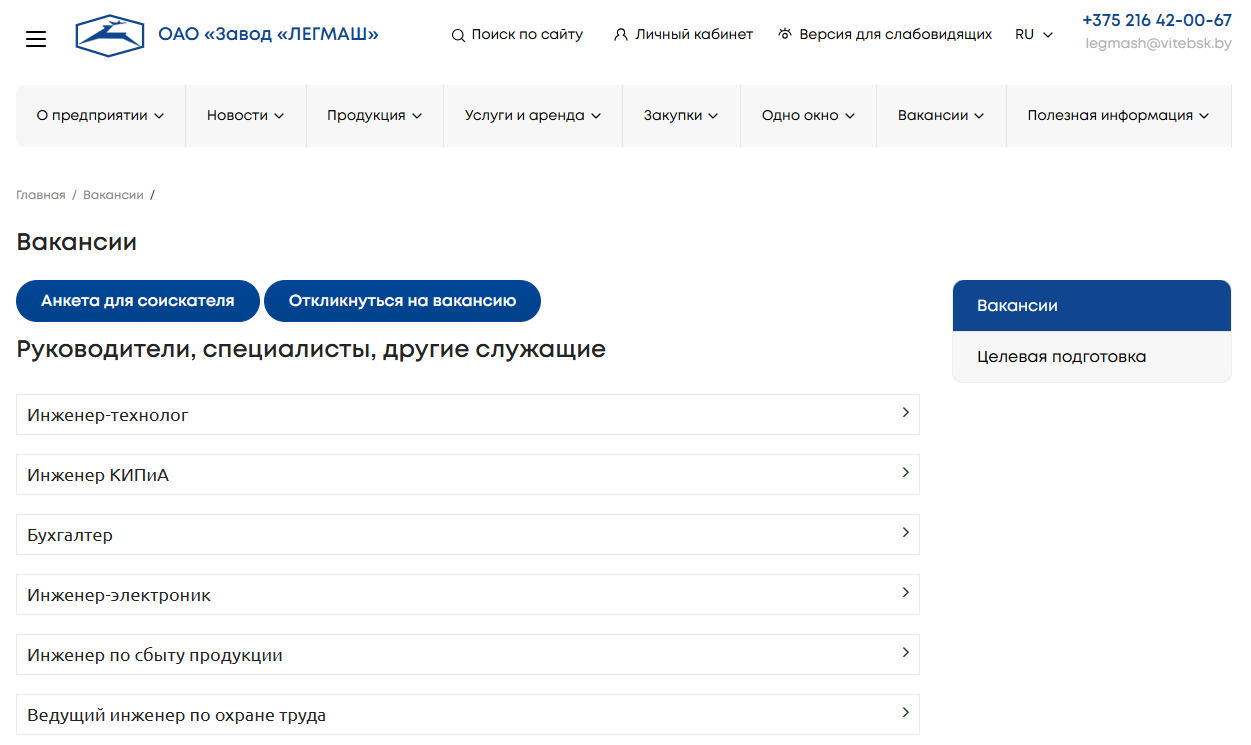
Task: Expand «Ведущий инженер по охране труда» chevron
Action: pyautogui.click(x=905, y=712)
